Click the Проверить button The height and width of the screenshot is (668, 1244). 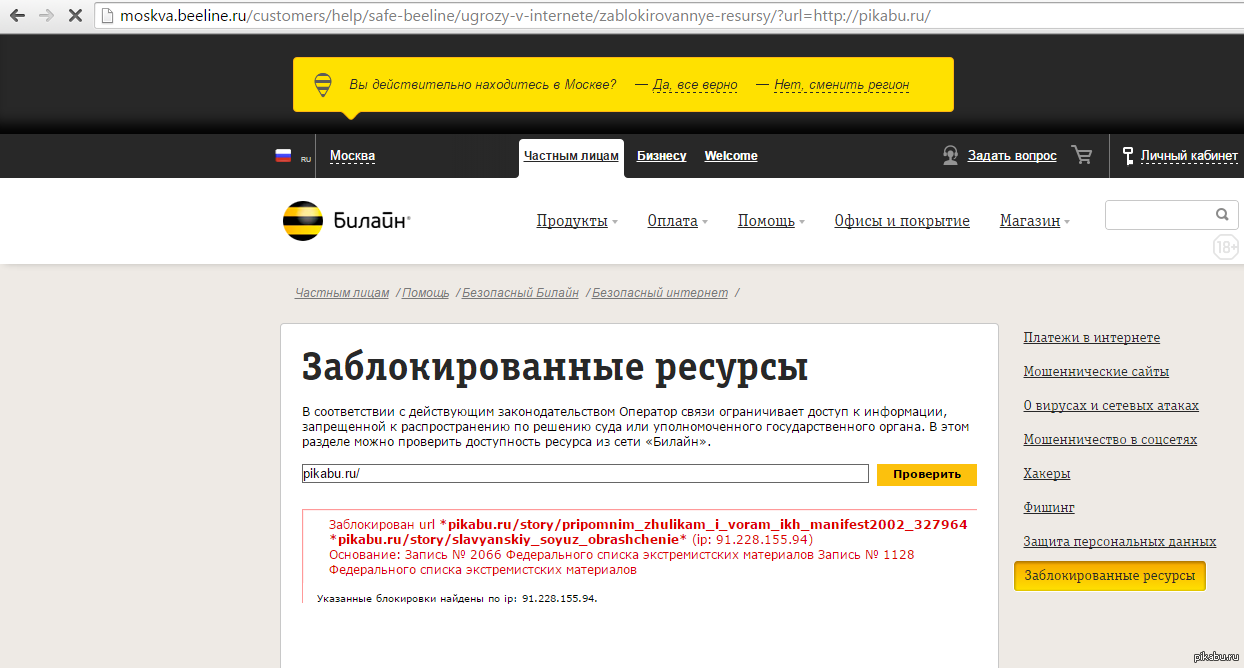(x=927, y=474)
